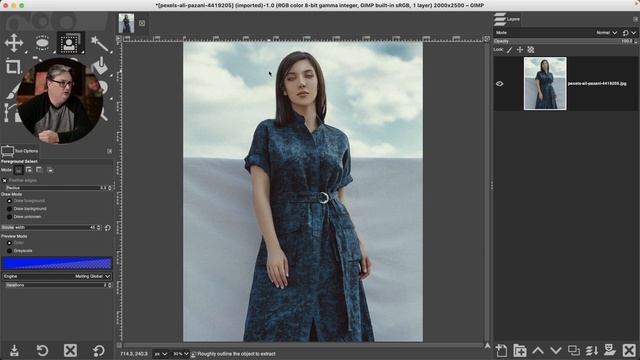Lock layer position and size

coord(520,50)
